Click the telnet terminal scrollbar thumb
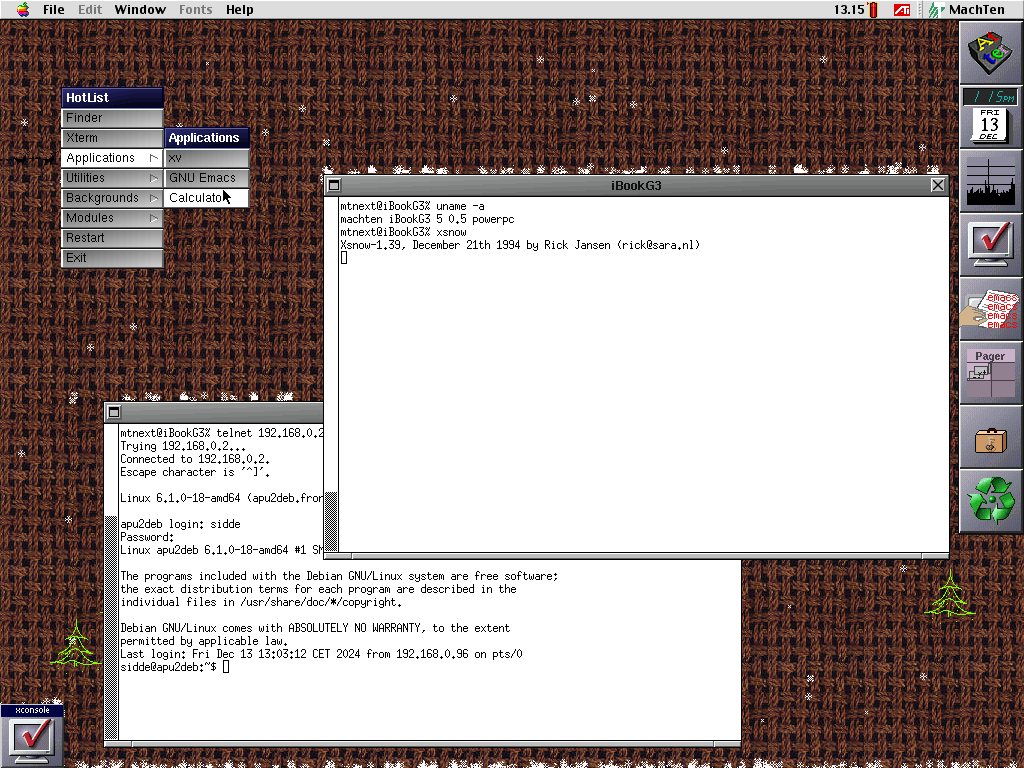This screenshot has width=1024, height=768. [111, 628]
